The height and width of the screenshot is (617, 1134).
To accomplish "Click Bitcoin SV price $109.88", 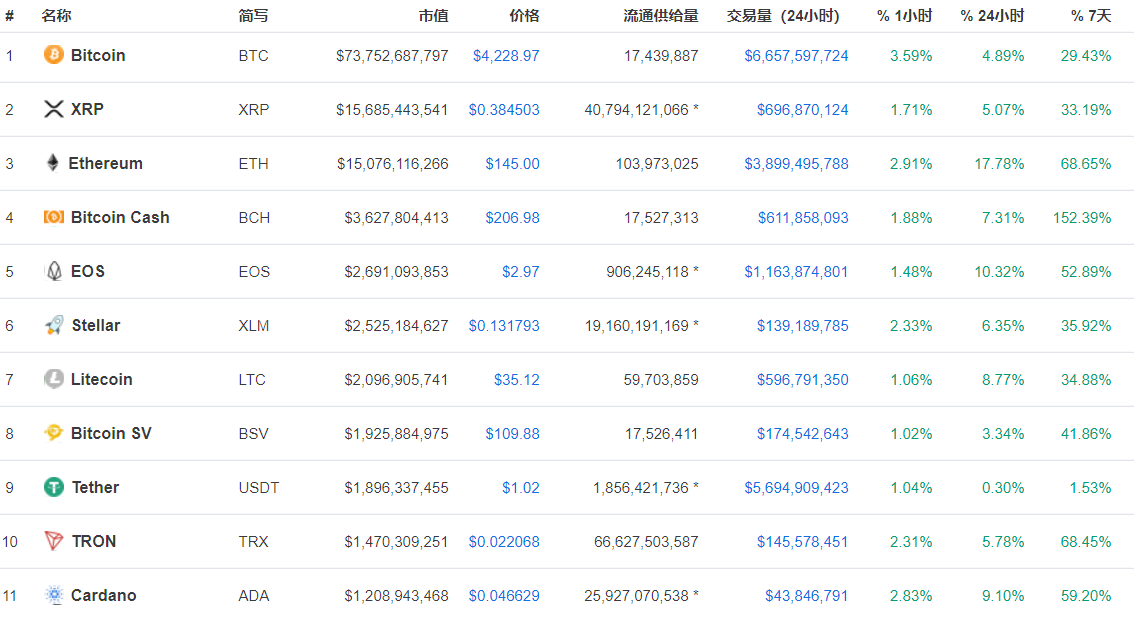I will coord(512,434).
